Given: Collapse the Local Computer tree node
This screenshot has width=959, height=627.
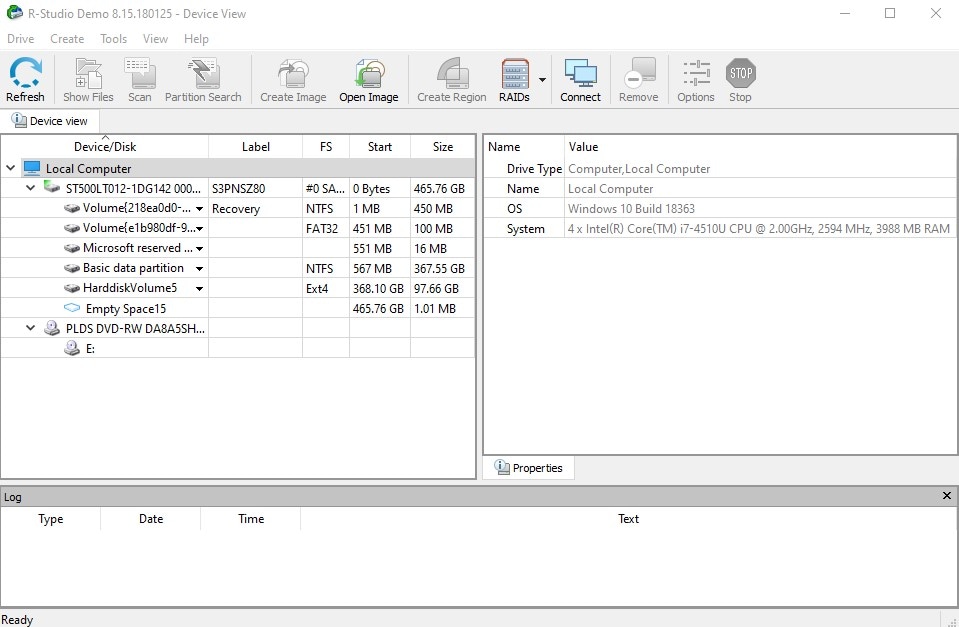Looking at the screenshot, I should [10, 168].
